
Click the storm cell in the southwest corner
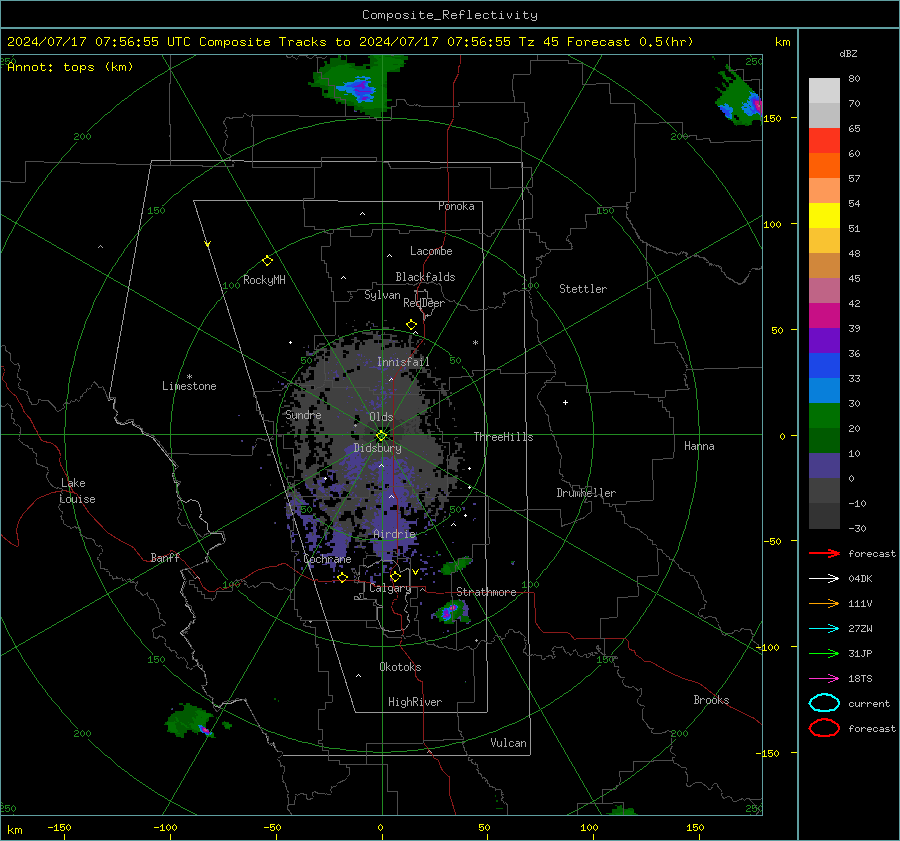pos(192,721)
